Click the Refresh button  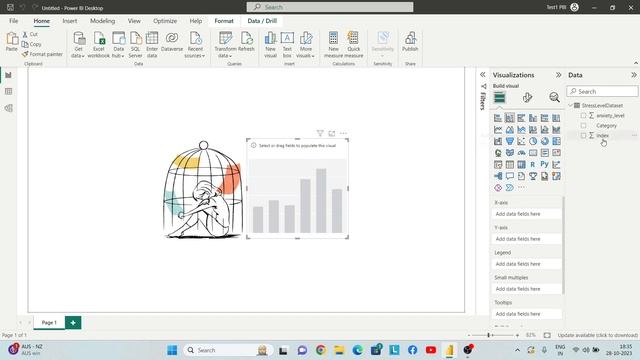click(246, 42)
